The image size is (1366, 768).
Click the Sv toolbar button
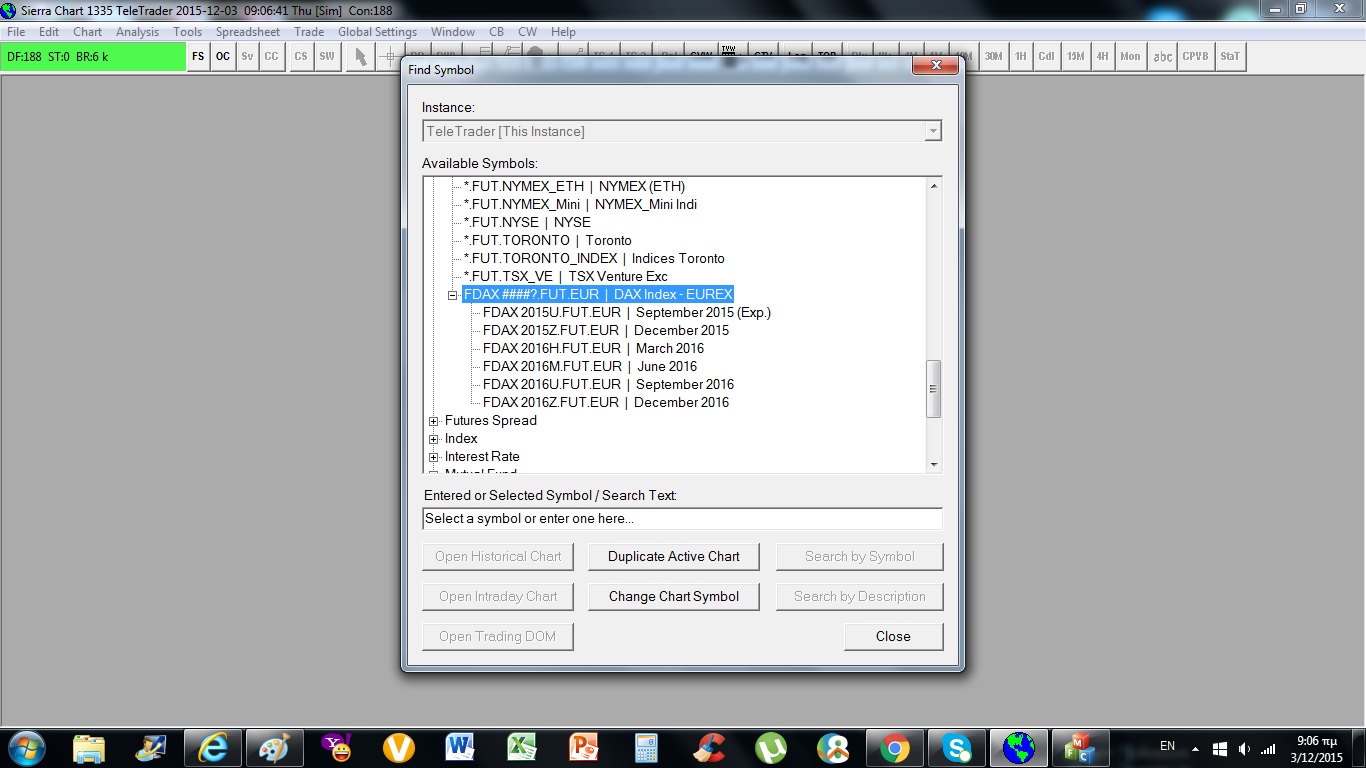point(247,57)
